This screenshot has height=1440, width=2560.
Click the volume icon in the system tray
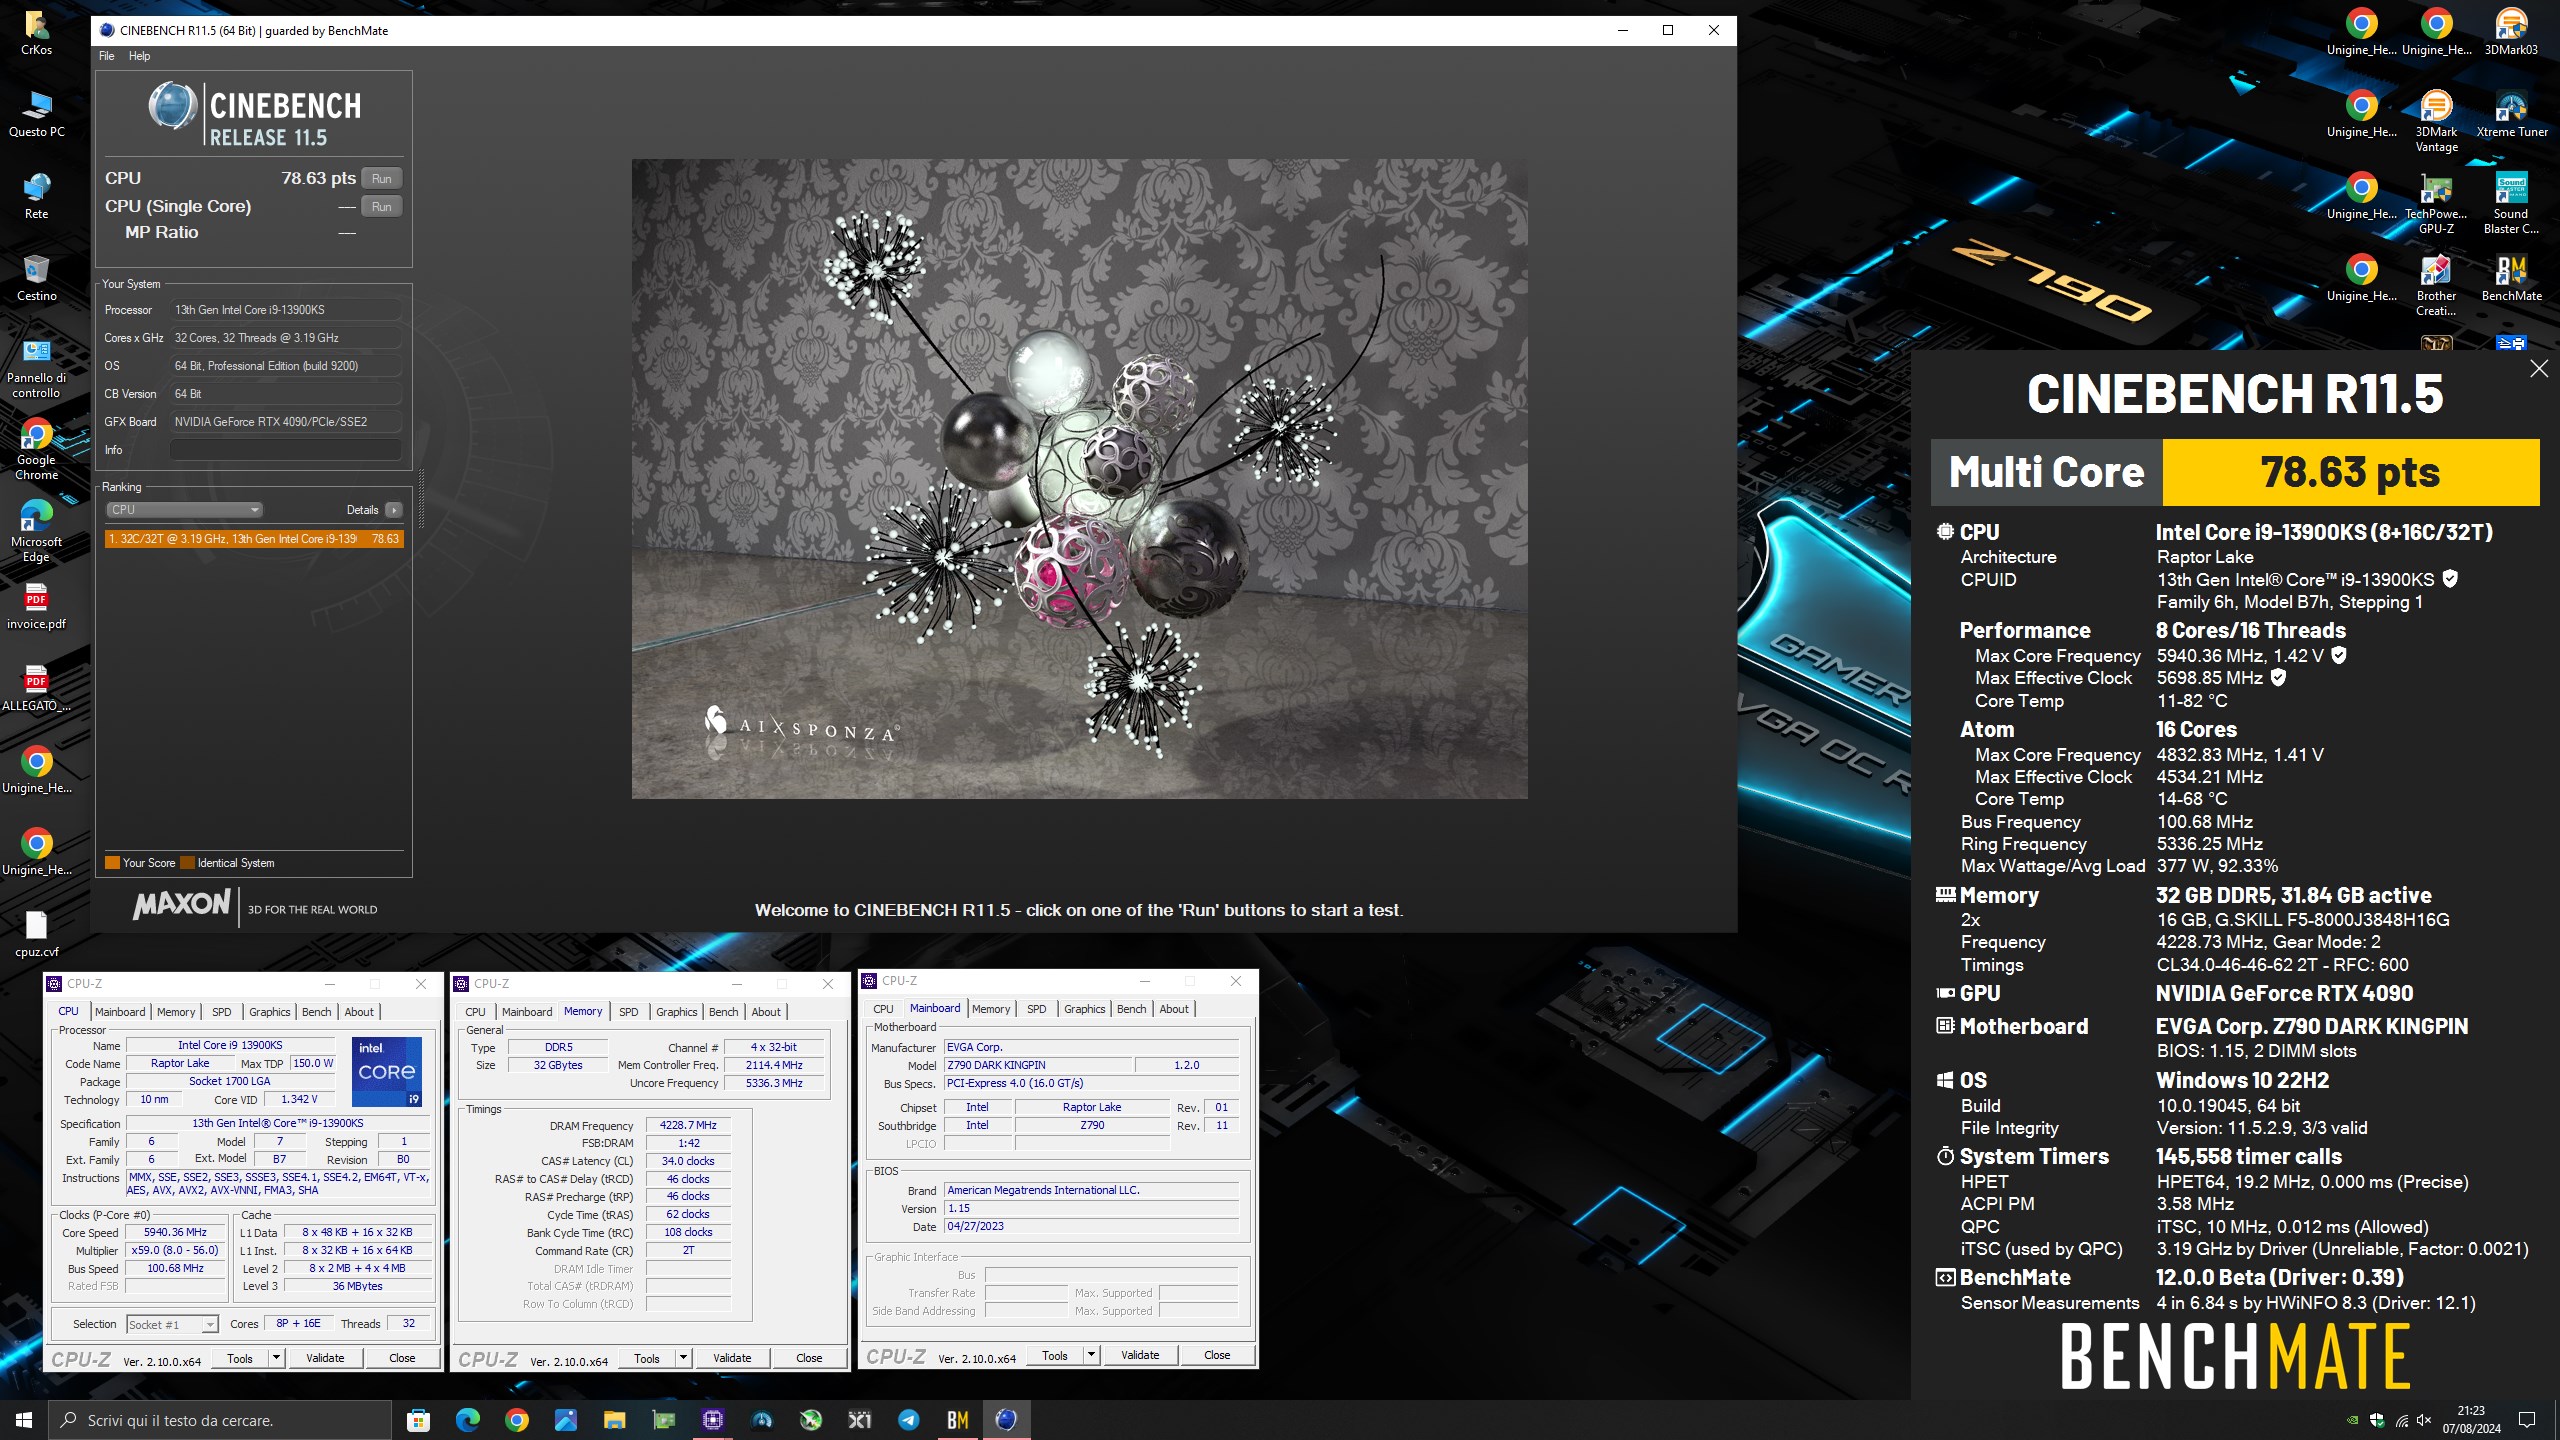2423,1420
